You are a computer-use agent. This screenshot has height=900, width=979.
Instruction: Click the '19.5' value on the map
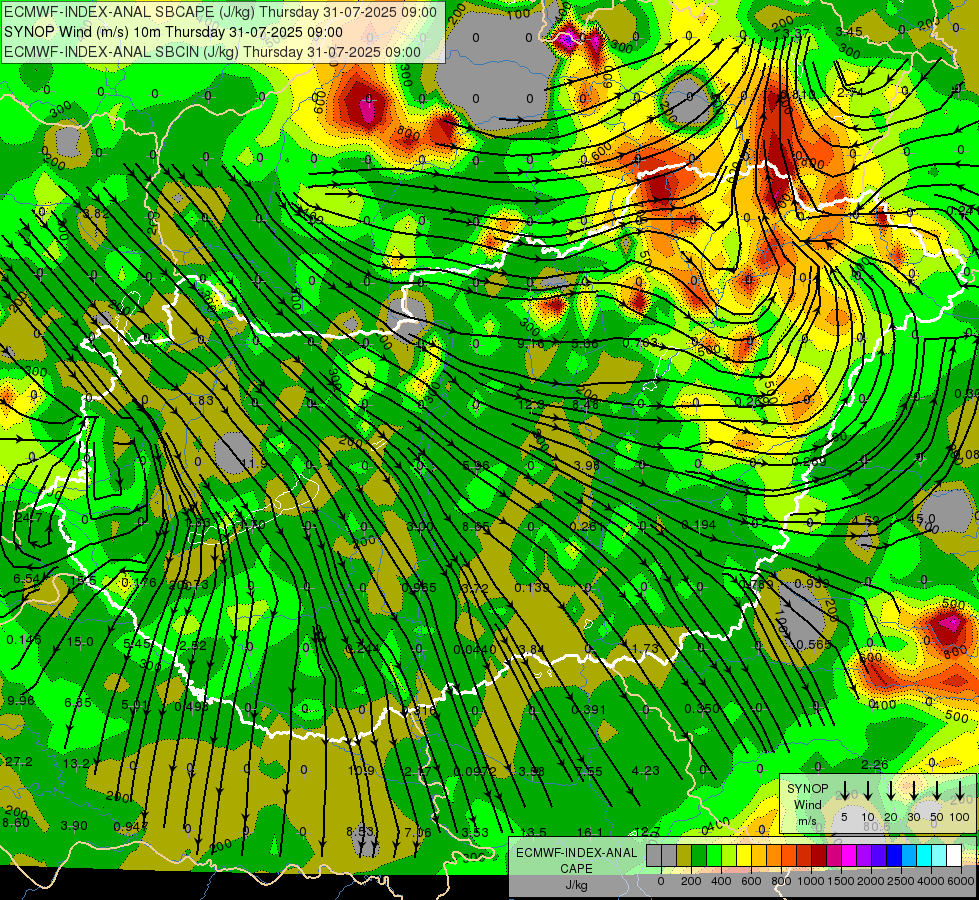click(83, 581)
